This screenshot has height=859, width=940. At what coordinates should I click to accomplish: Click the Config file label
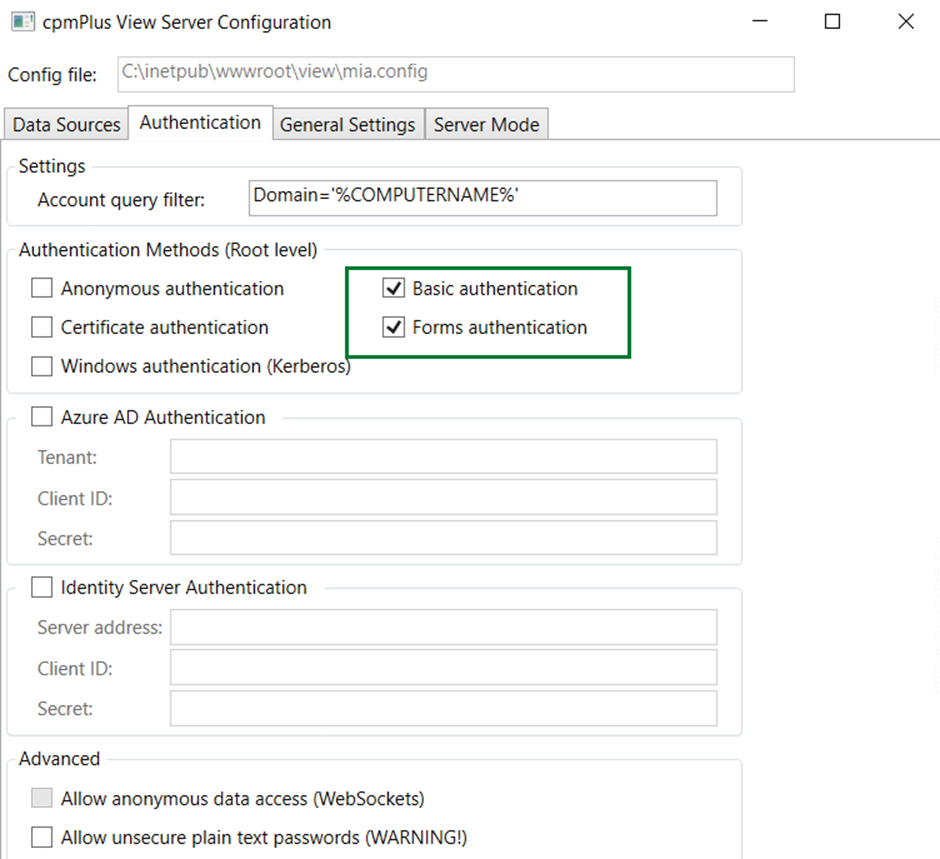(52, 75)
